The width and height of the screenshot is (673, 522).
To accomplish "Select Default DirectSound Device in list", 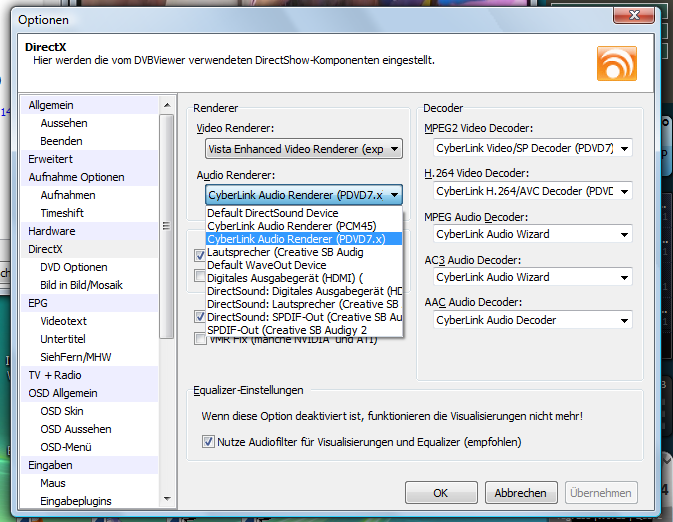I will tap(304, 213).
